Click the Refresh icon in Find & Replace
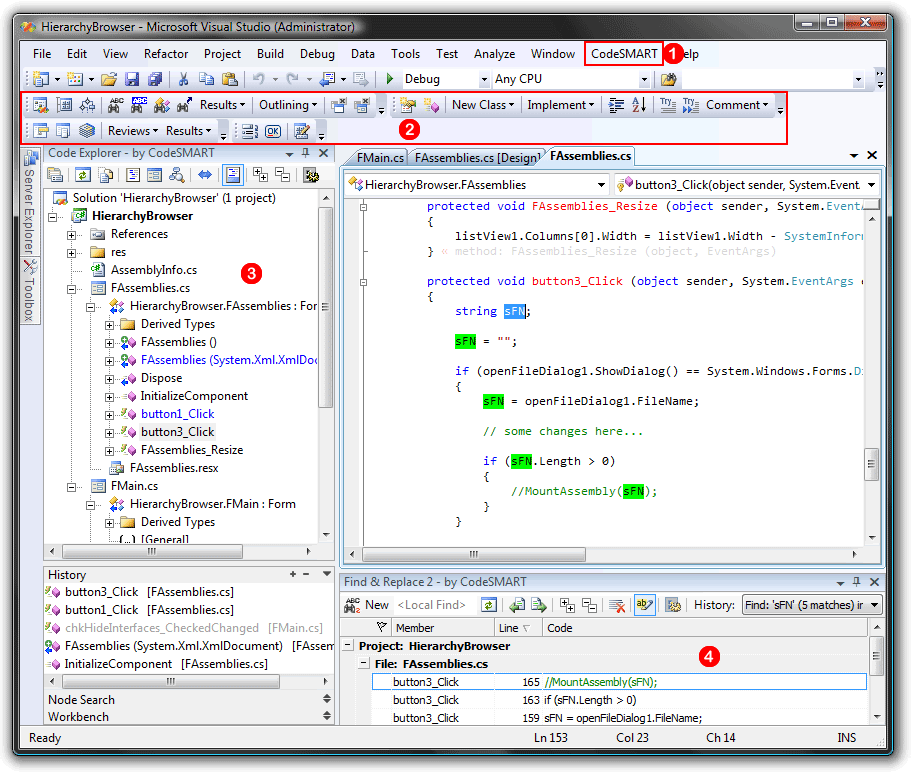 [x=489, y=605]
